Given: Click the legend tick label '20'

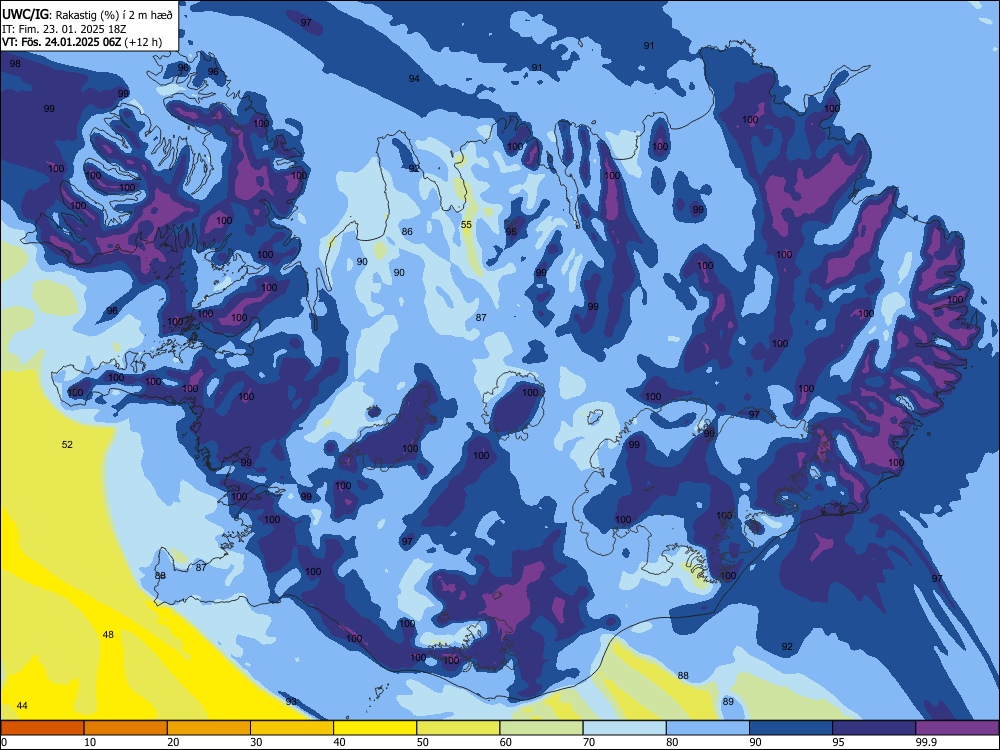Looking at the screenshot, I should click(173, 742).
